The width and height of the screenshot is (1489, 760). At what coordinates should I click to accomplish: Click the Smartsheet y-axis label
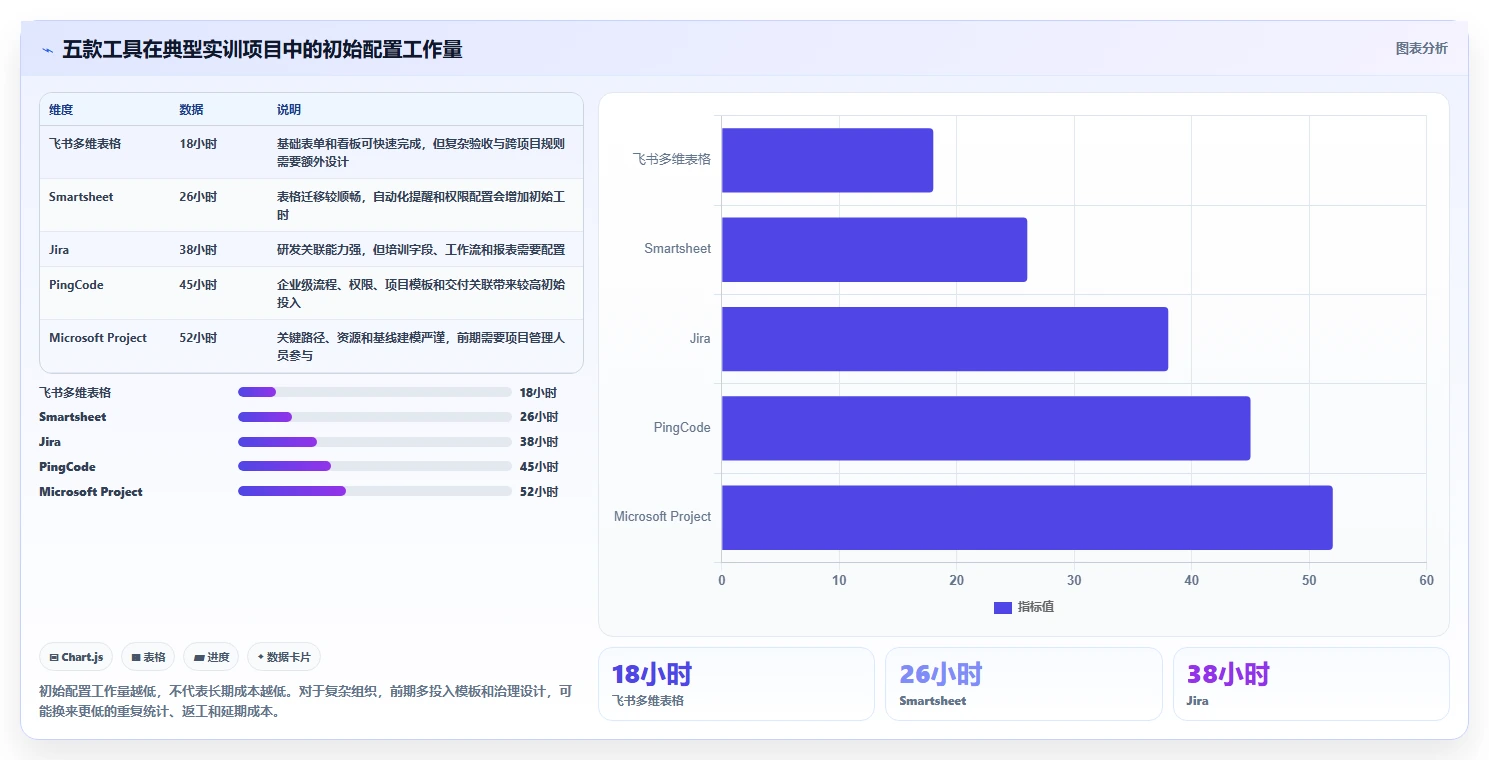(x=678, y=249)
